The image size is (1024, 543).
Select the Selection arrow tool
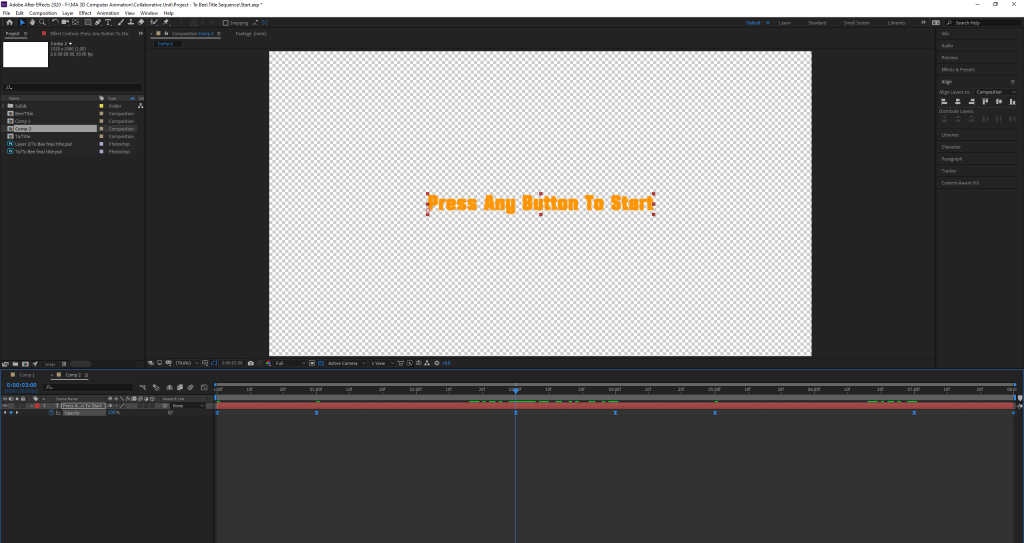click(22, 22)
